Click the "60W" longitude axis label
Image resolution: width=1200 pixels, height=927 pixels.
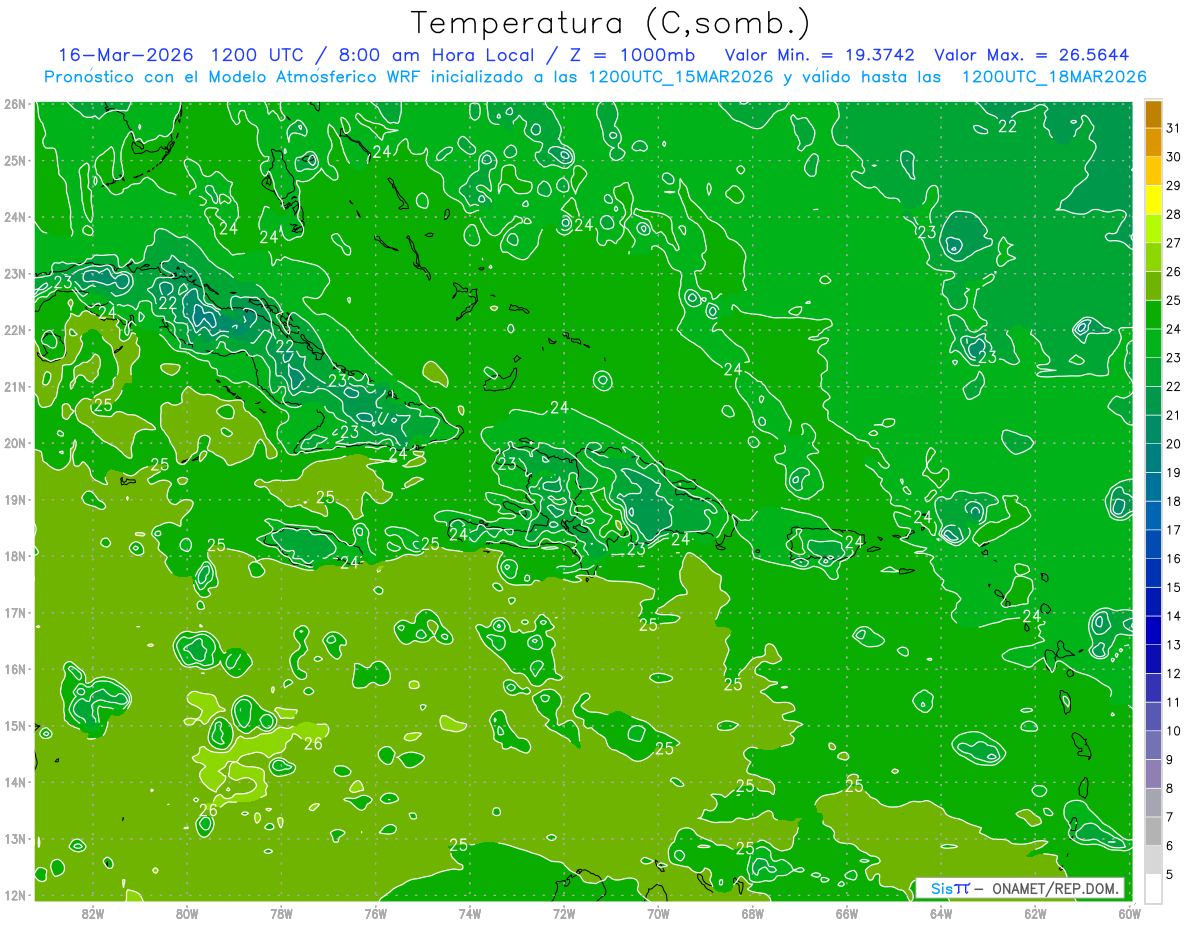coord(1130,913)
